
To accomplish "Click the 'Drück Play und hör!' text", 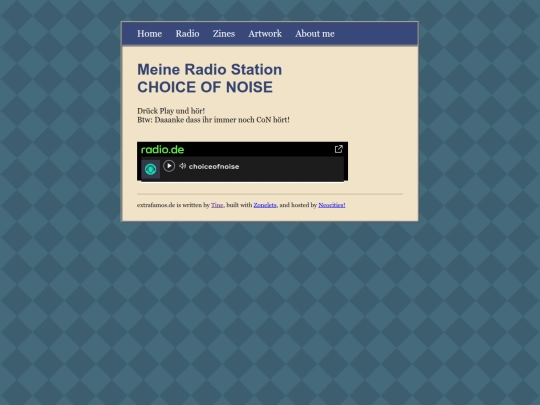I will point(171,111).
